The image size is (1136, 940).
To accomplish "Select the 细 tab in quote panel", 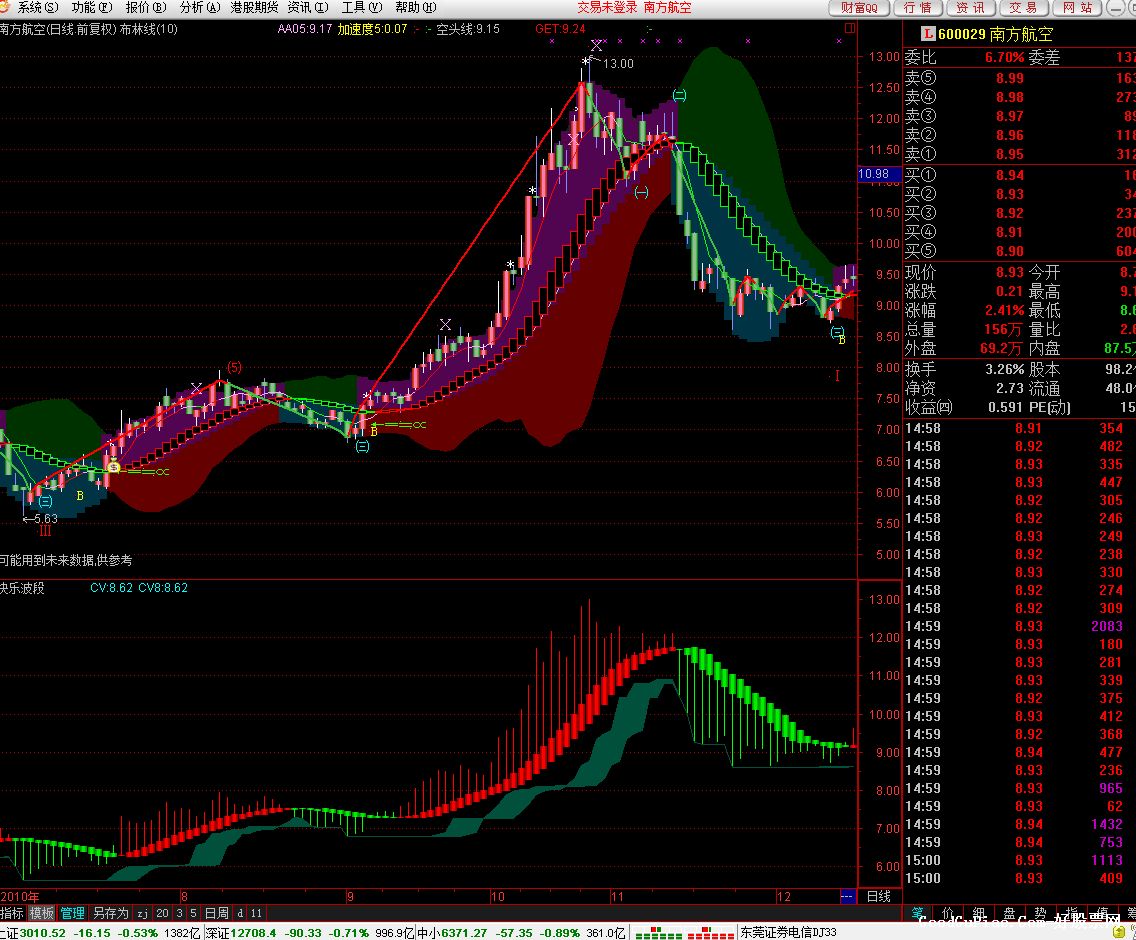I will (x=979, y=912).
